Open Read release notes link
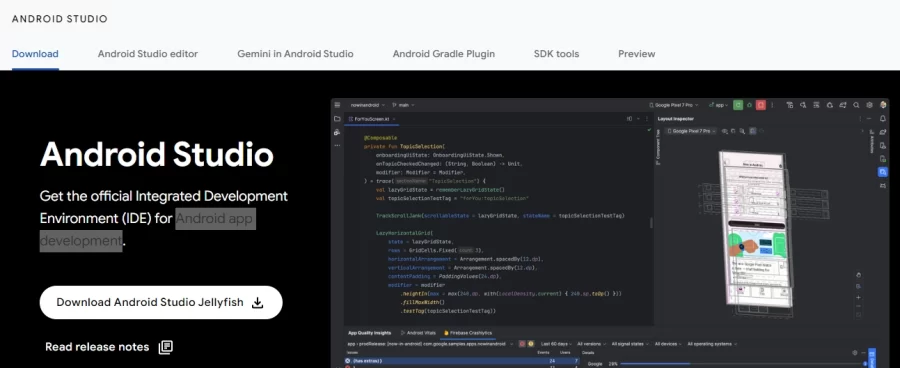The height and width of the screenshot is (368, 900). (x=109, y=347)
